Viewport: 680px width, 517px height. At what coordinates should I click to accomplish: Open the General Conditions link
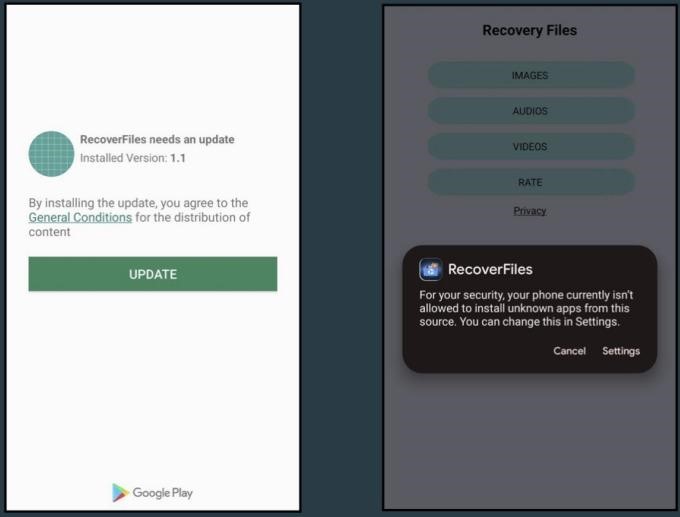click(80, 217)
